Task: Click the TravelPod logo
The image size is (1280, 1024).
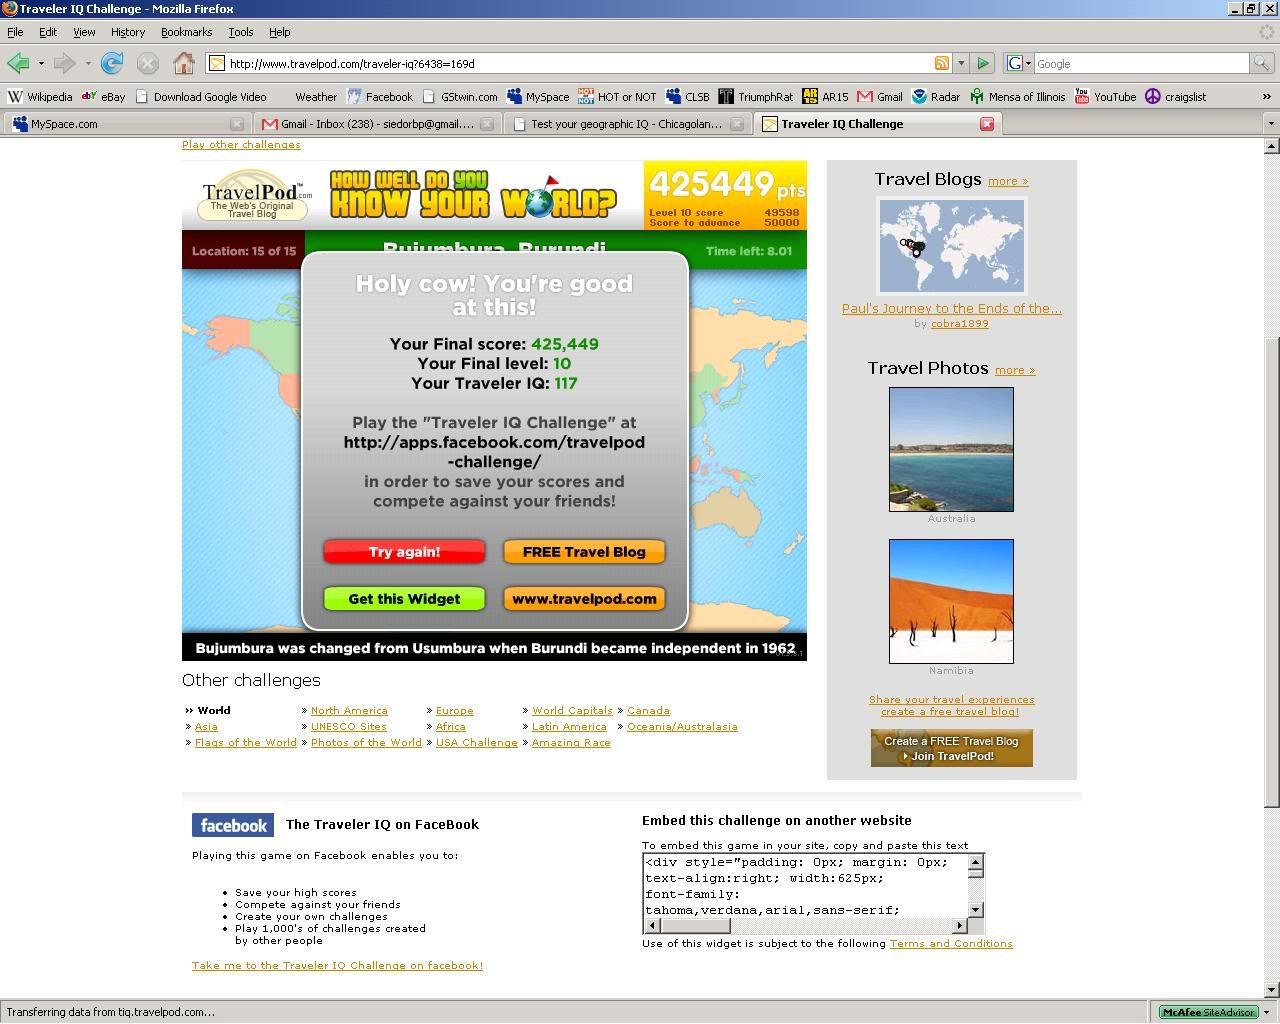Action: [x=256, y=197]
